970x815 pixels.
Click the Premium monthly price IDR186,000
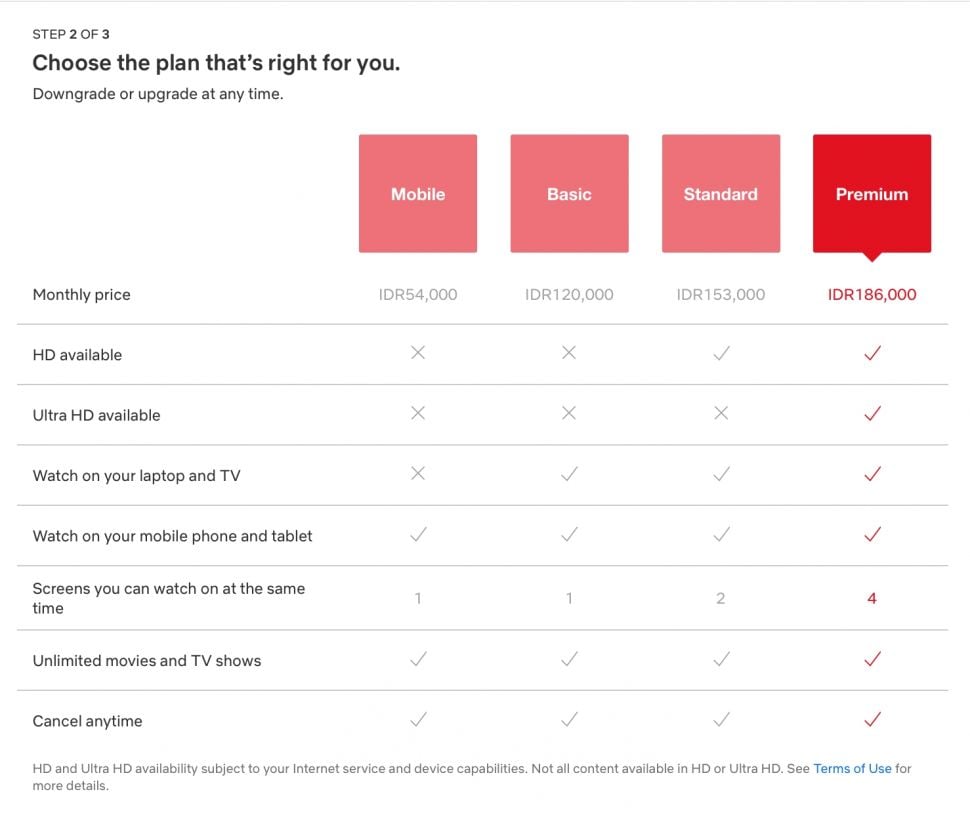[871, 294]
